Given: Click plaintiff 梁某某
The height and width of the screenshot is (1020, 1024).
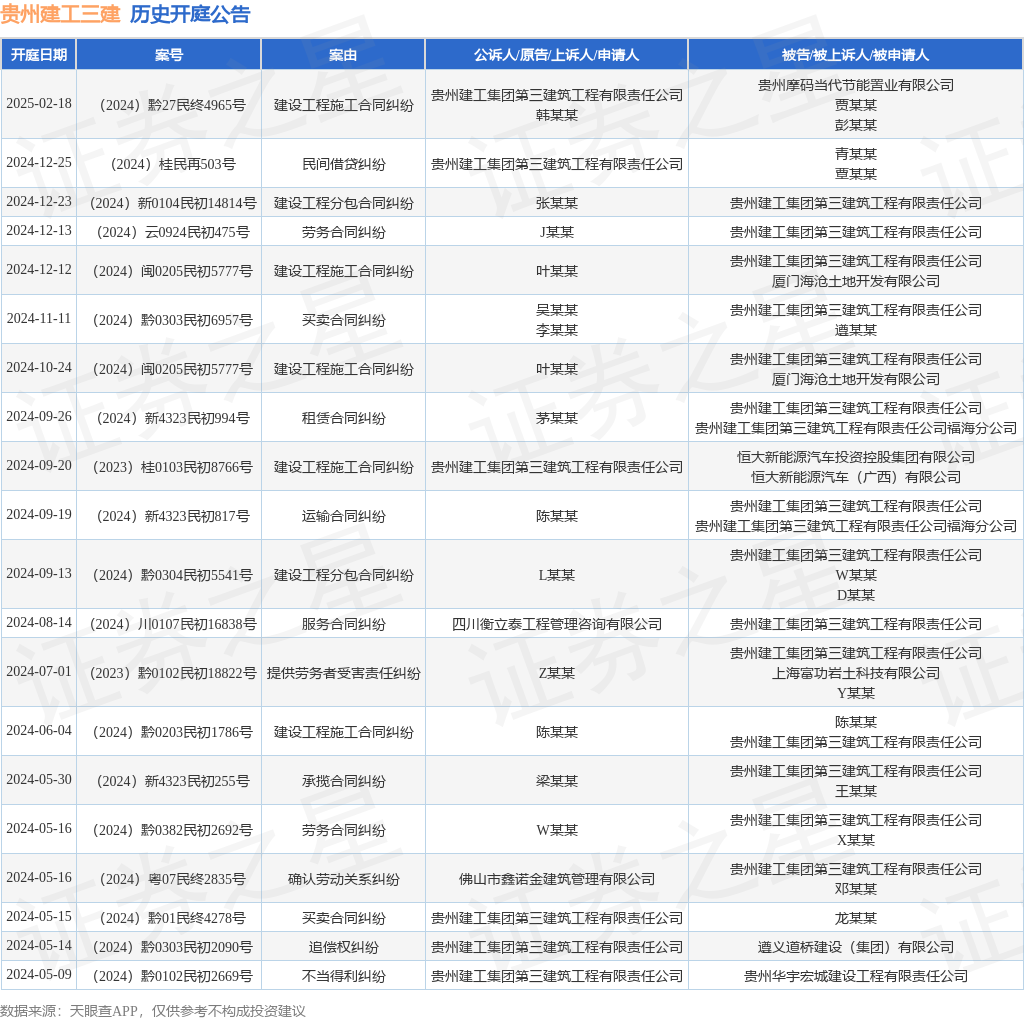Looking at the screenshot, I should click(x=556, y=781).
